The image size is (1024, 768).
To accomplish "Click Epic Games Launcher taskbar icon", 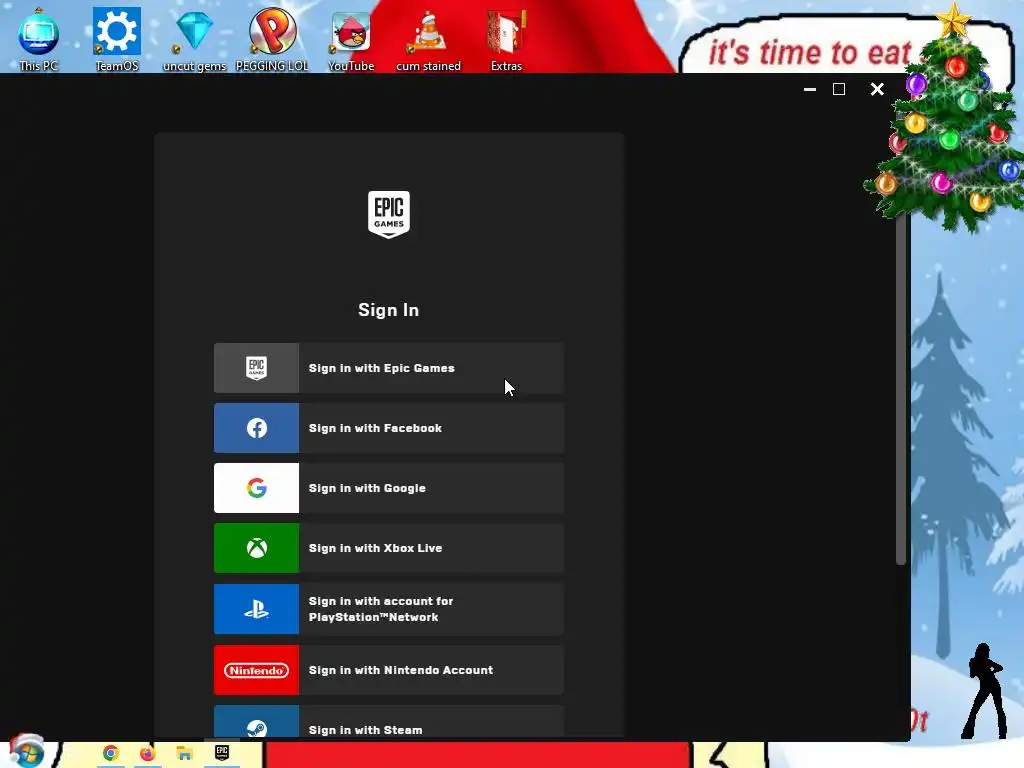I will (222, 754).
